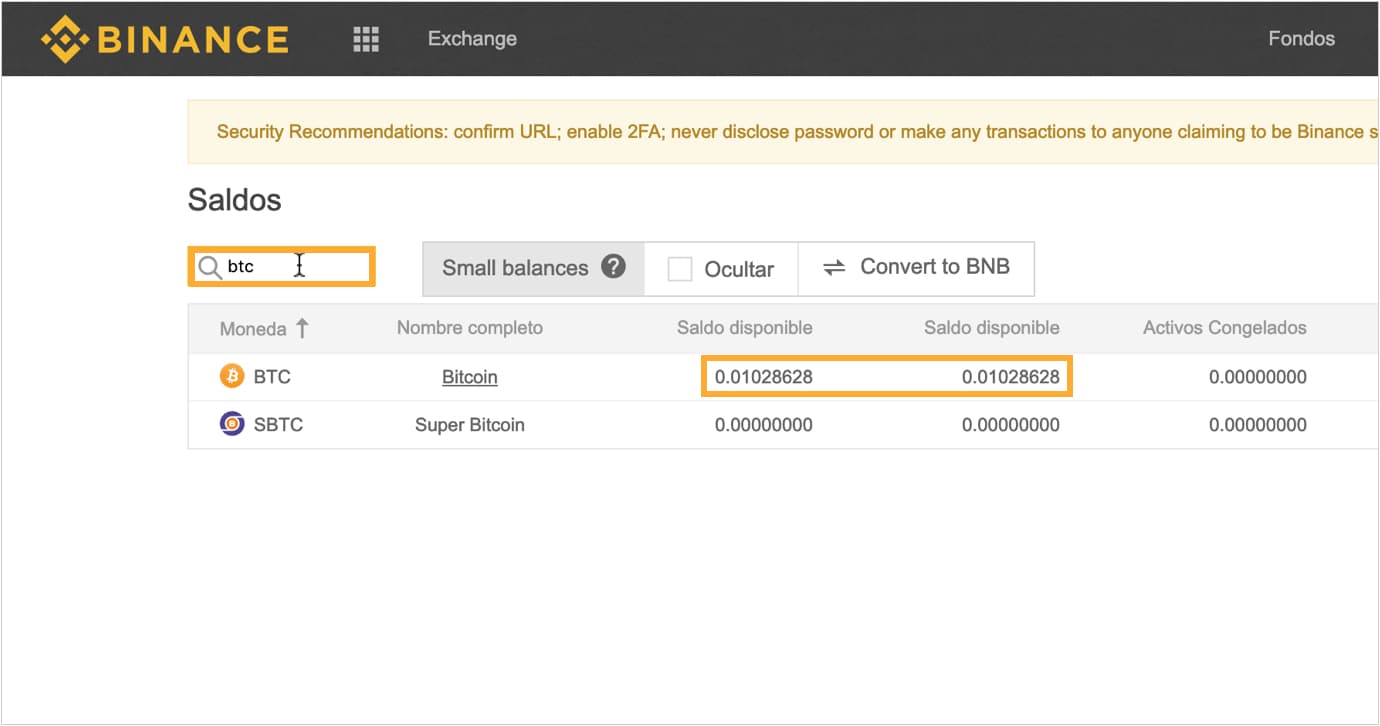Click the Convert to BNB arrows icon
This screenshot has width=1380, height=726.
pos(834,268)
